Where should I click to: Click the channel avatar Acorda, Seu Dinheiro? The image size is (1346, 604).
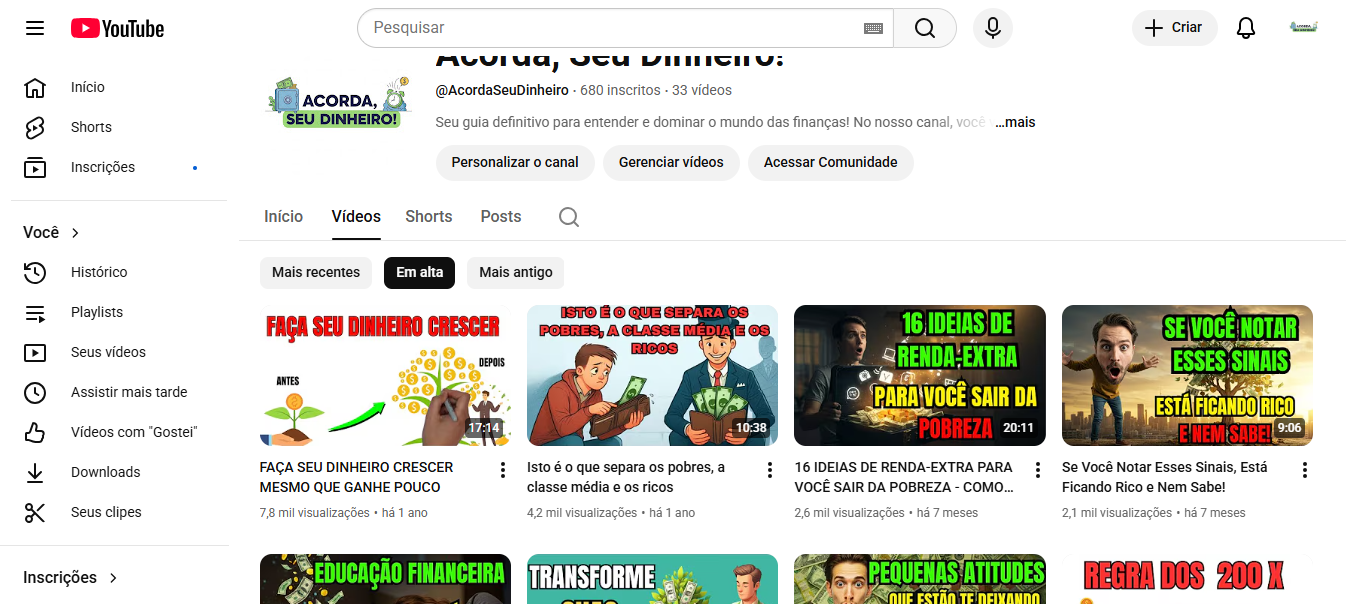point(339,102)
